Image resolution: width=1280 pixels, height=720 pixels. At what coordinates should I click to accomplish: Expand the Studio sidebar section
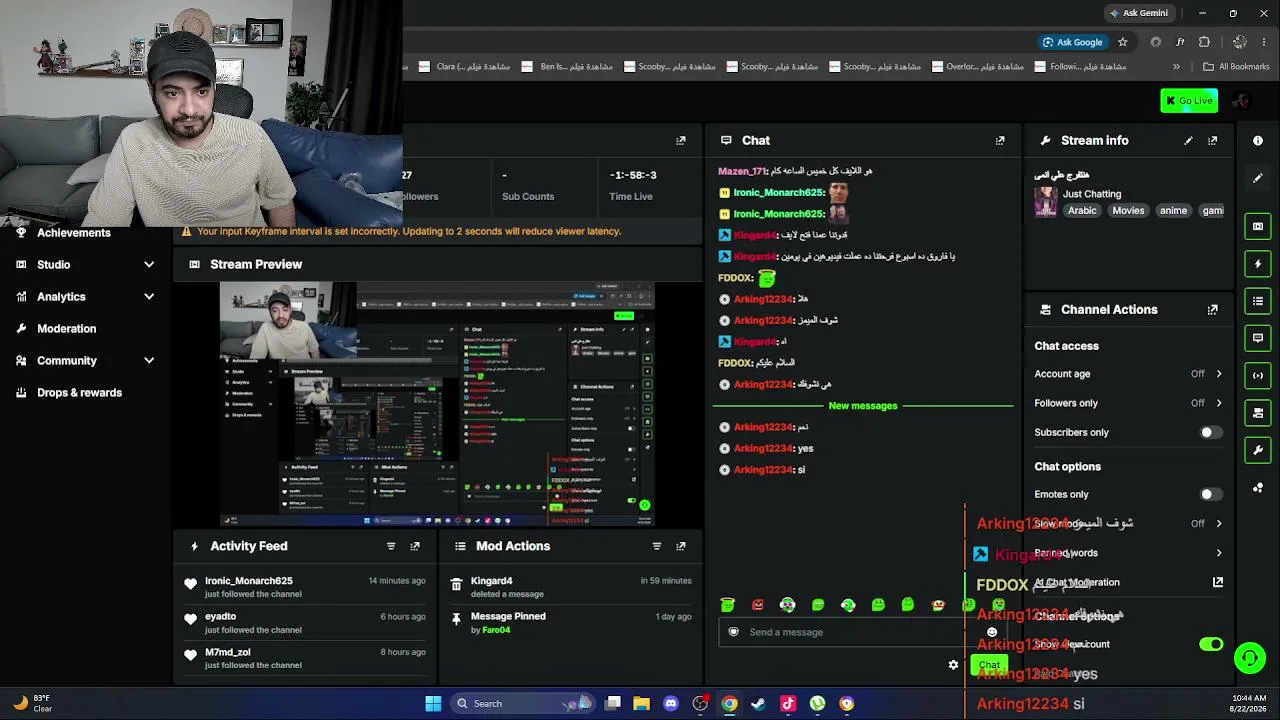149,265
